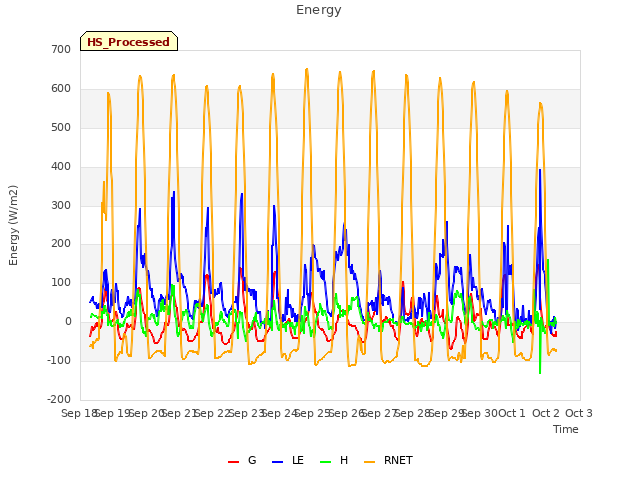Click the Oct 3 x-axis label

(579, 413)
